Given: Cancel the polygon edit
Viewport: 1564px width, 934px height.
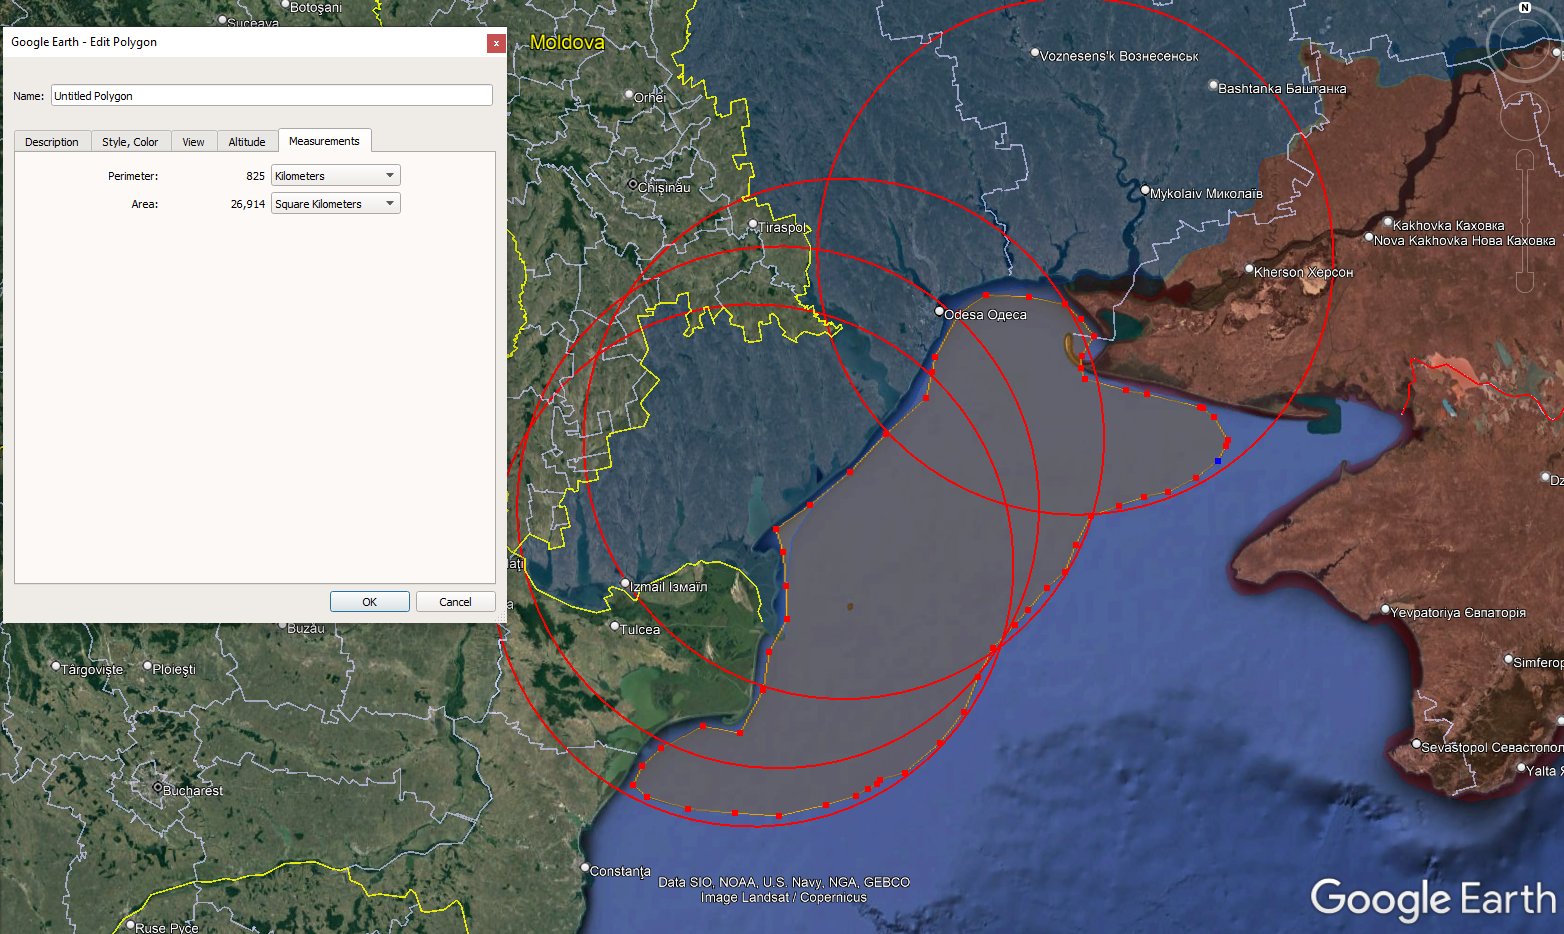Looking at the screenshot, I should tap(455, 602).
